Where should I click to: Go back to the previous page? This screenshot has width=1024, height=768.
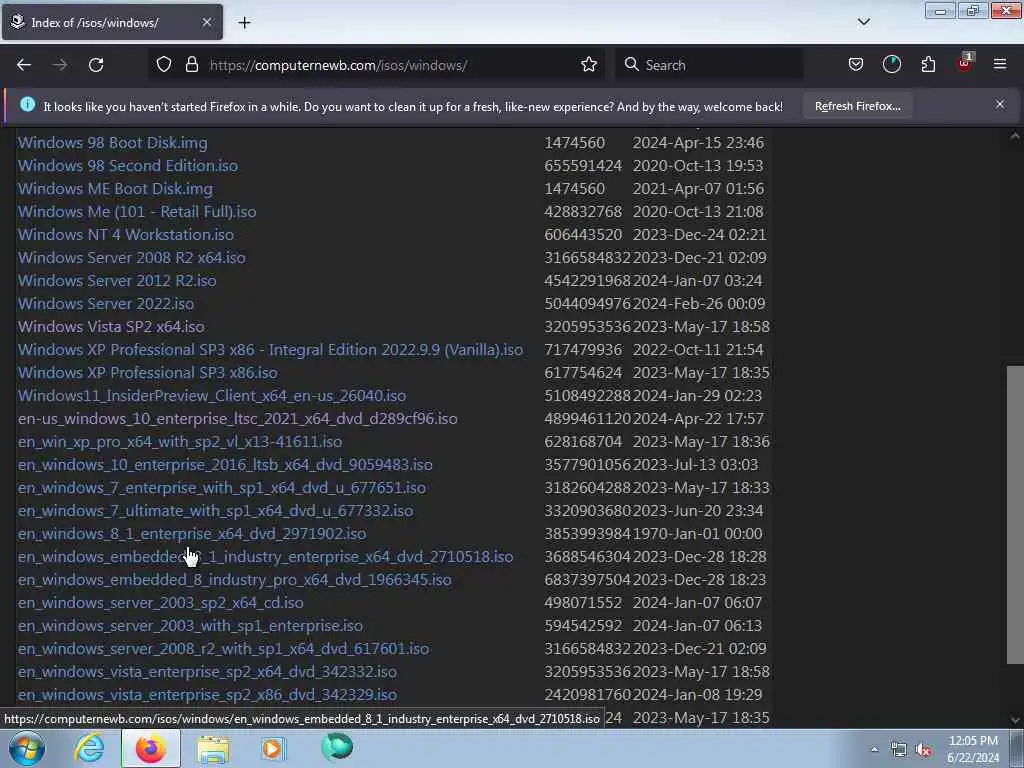(x=24, y=65)
